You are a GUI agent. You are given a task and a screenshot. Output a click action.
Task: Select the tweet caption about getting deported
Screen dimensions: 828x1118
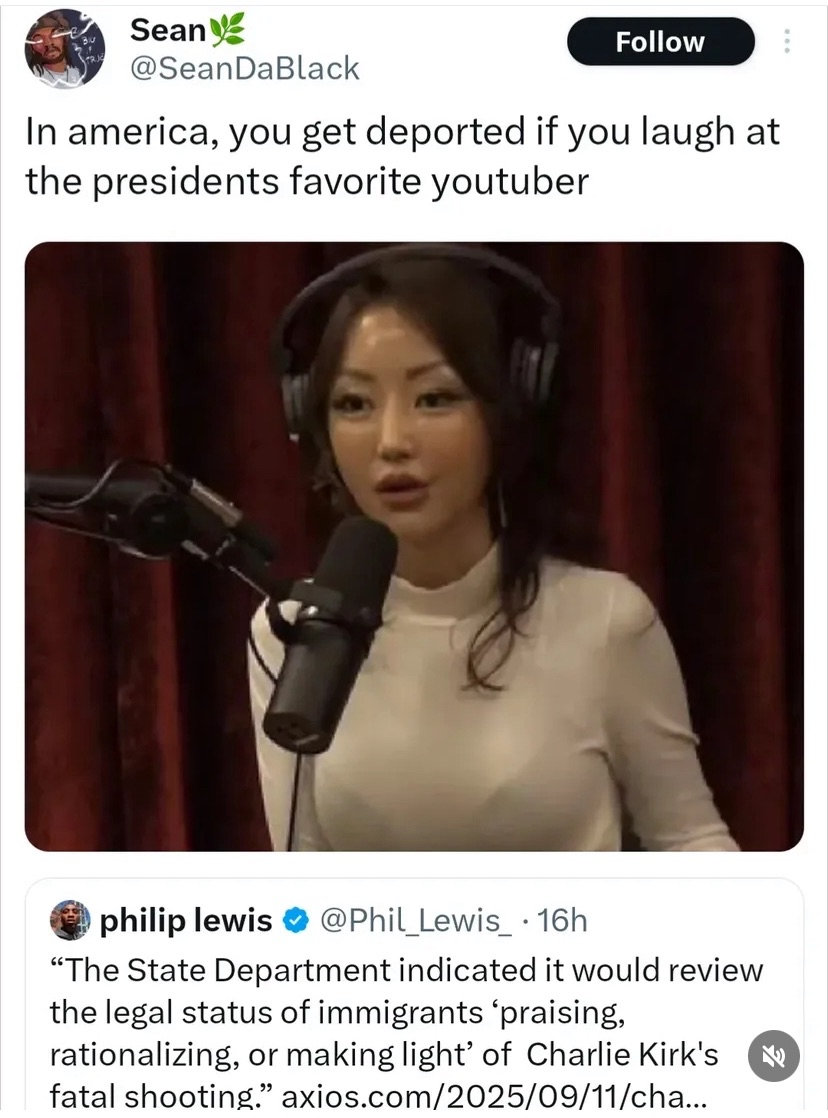402,155
